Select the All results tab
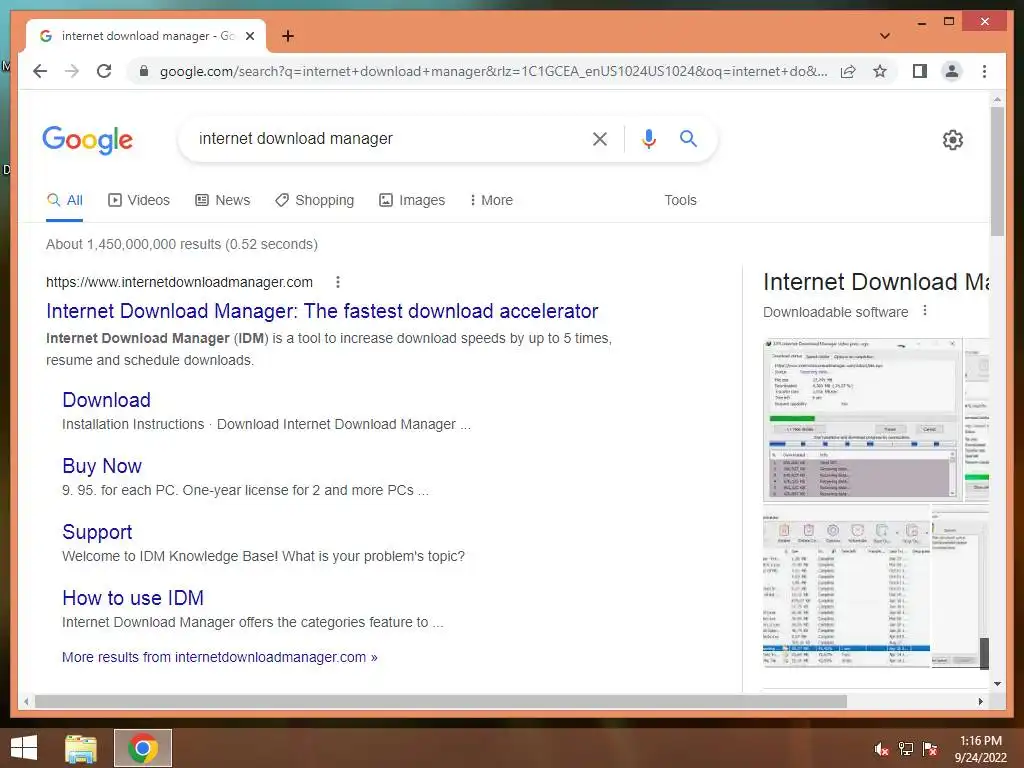 pyautogui.click(x=65, y=200)
